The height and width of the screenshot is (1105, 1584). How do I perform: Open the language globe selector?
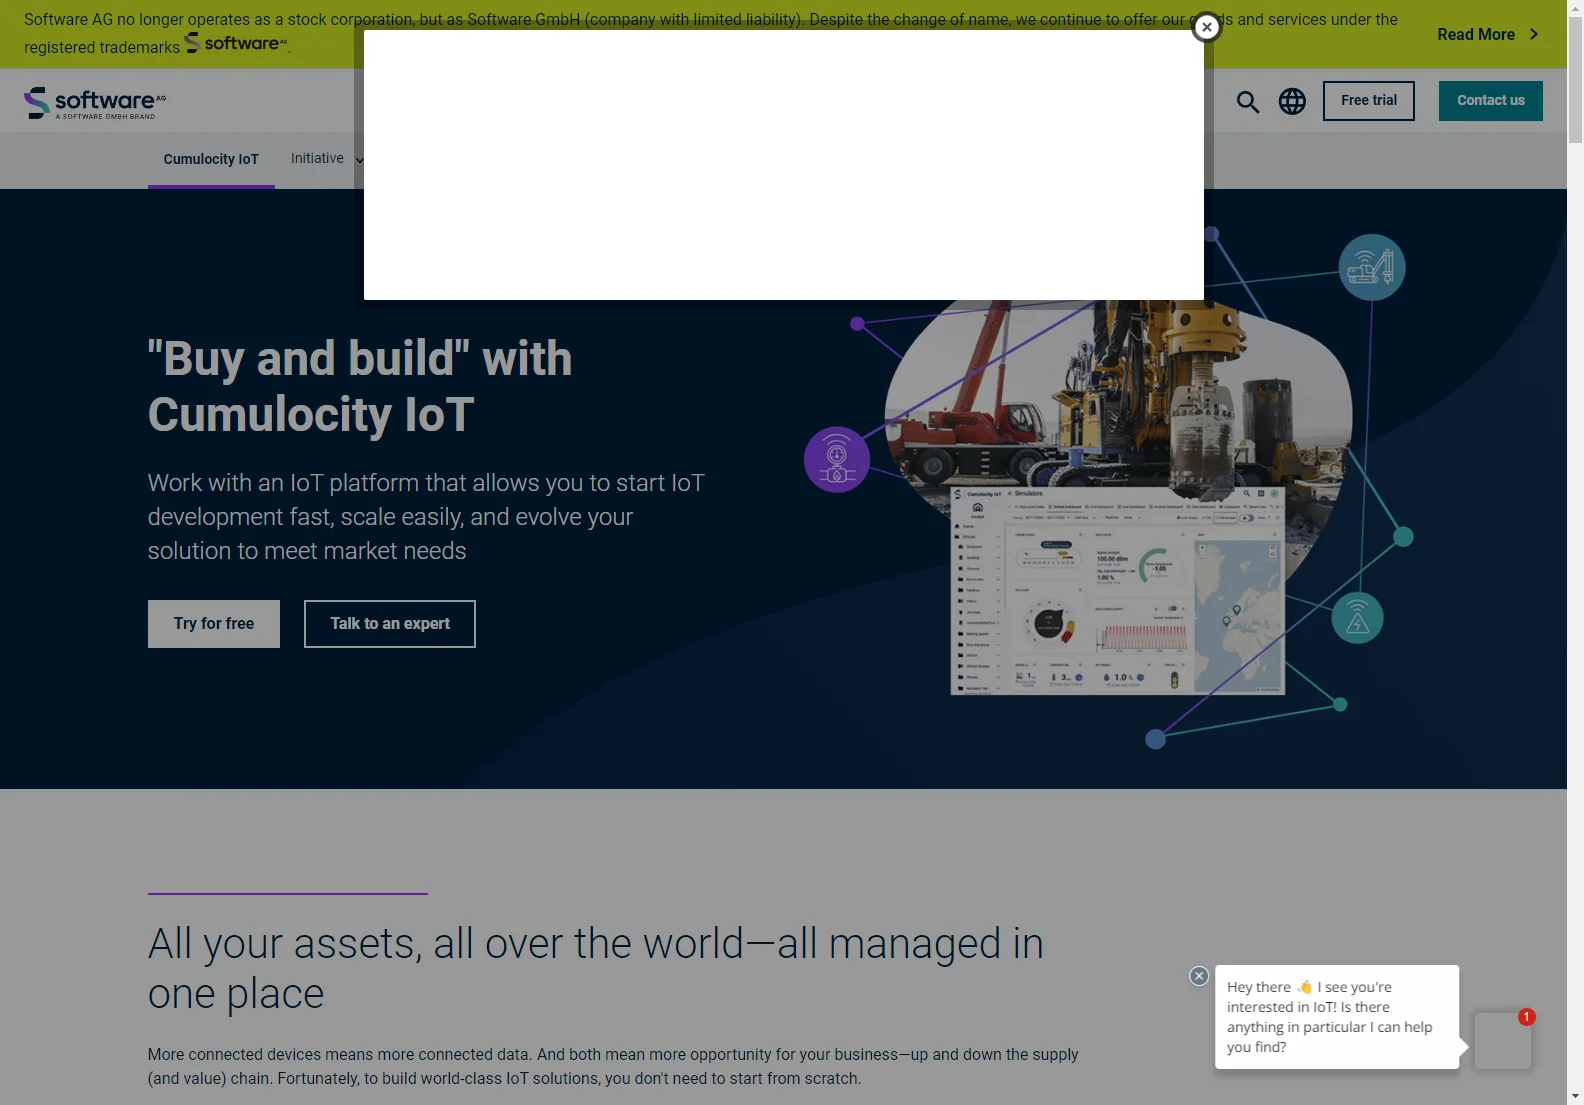pos(1292,101)
